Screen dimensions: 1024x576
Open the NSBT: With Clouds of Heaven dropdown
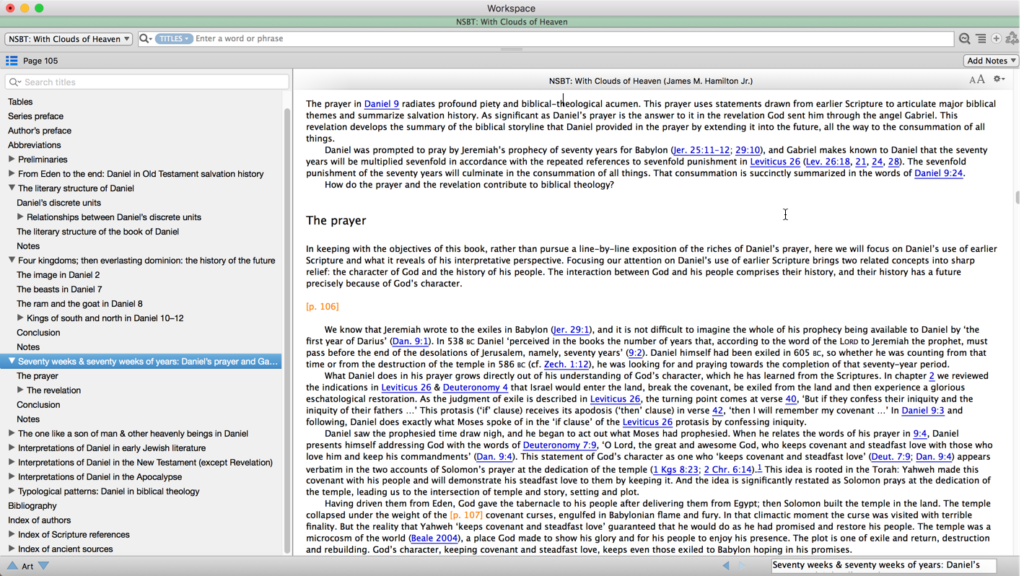click(x=69, y=39)
